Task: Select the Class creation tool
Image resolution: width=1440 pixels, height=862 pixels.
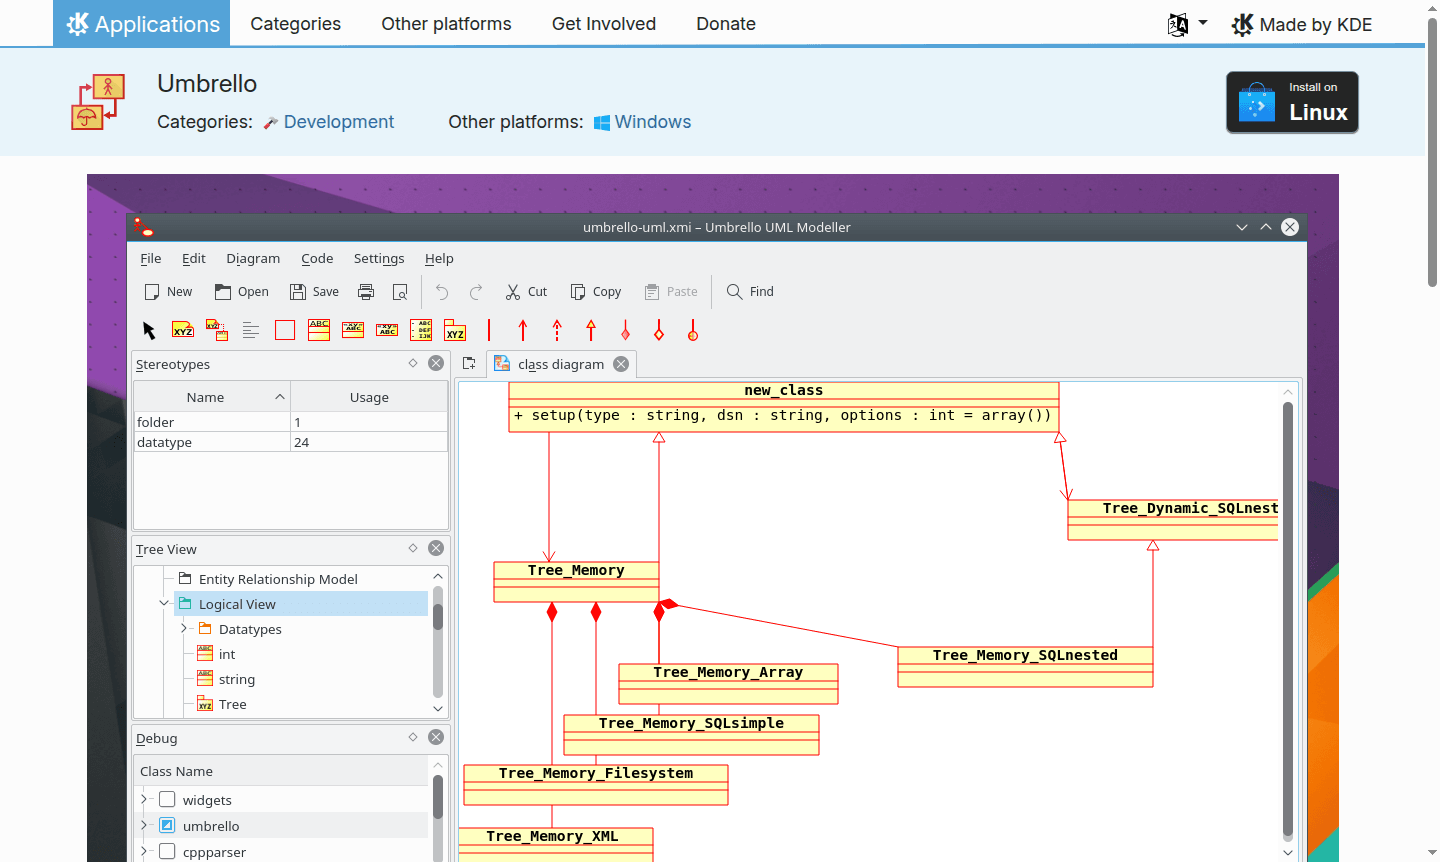Action: 319,330
